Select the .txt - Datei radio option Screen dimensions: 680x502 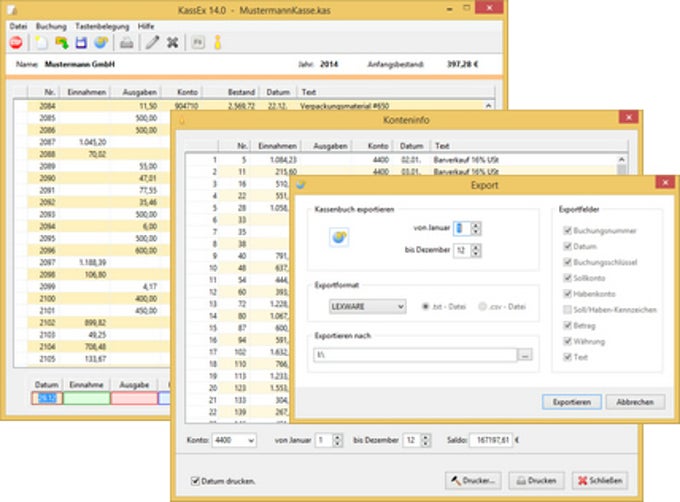425,306
